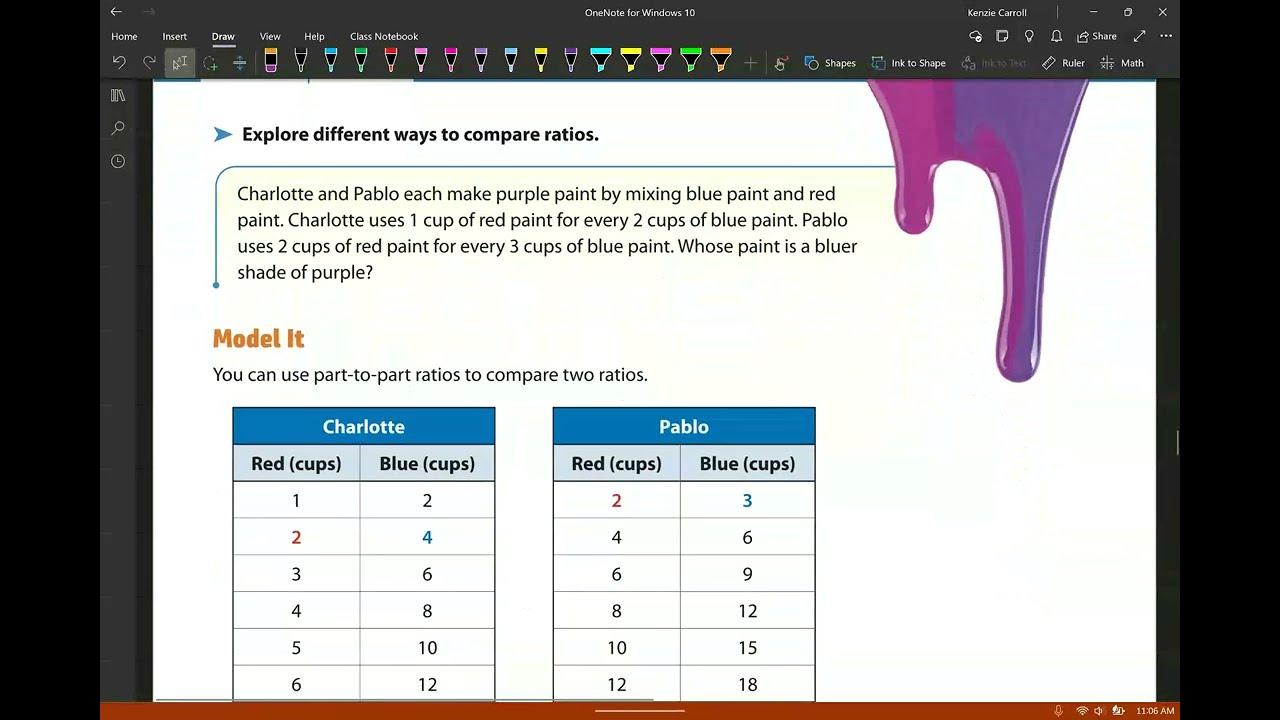Screen dimensions: 1280x720
Task: Select the Eraser tool
Action: [270, 61]
